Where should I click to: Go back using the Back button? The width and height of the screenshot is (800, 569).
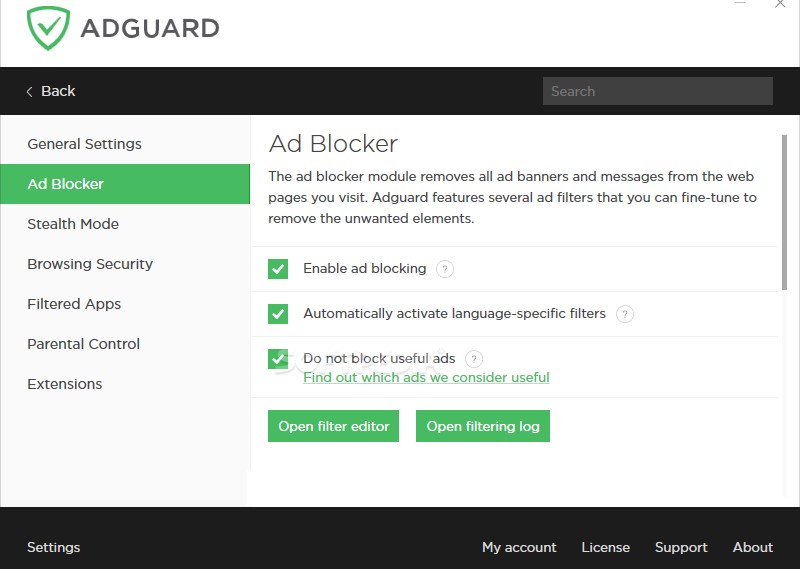(x=51, y=91)
